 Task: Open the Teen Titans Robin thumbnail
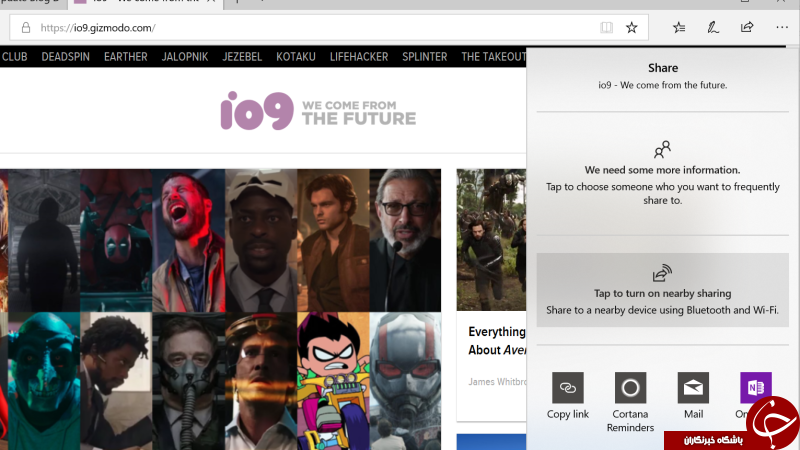coord(333,381)
